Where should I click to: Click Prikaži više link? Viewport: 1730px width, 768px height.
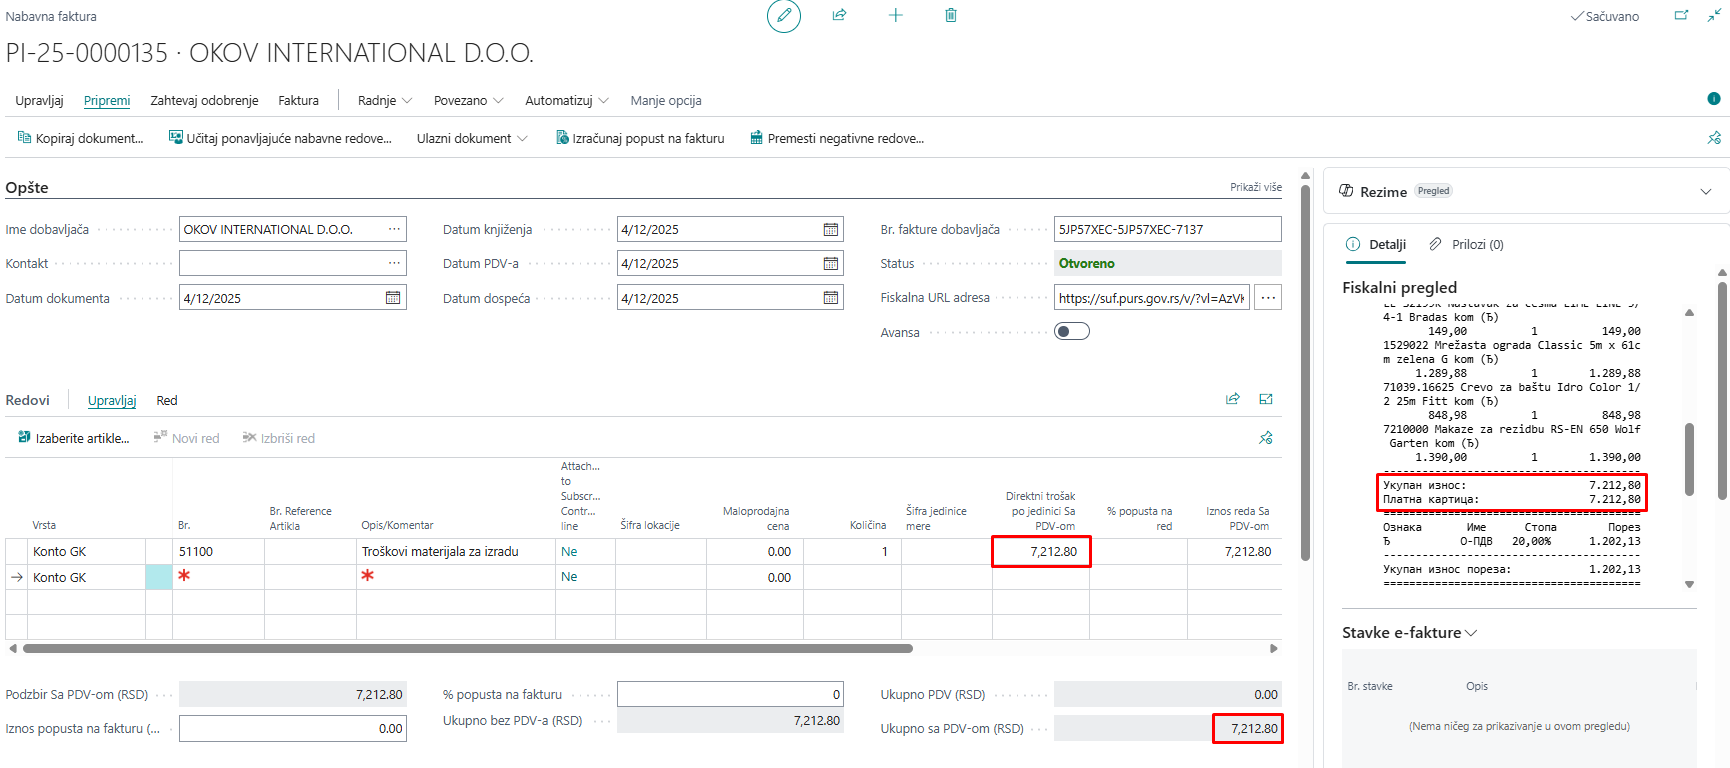[1255, 187]
